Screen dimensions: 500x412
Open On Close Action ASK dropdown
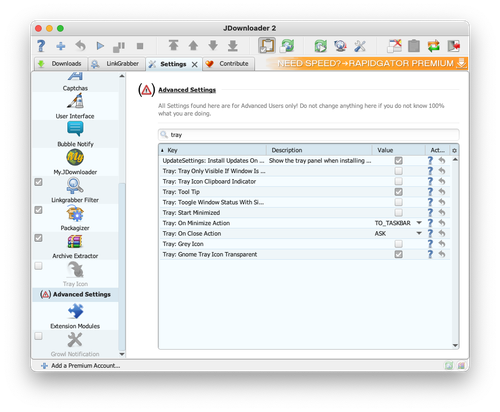tap(398, 233)
